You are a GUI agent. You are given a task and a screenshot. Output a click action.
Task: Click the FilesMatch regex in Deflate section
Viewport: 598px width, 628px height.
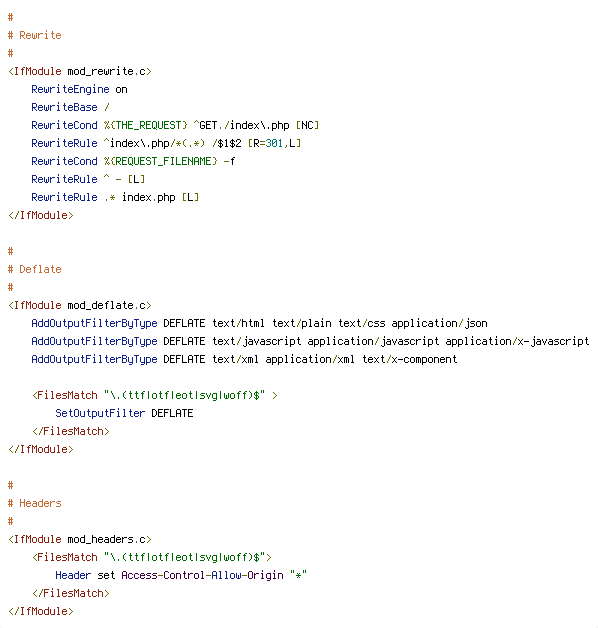[184, 395]
